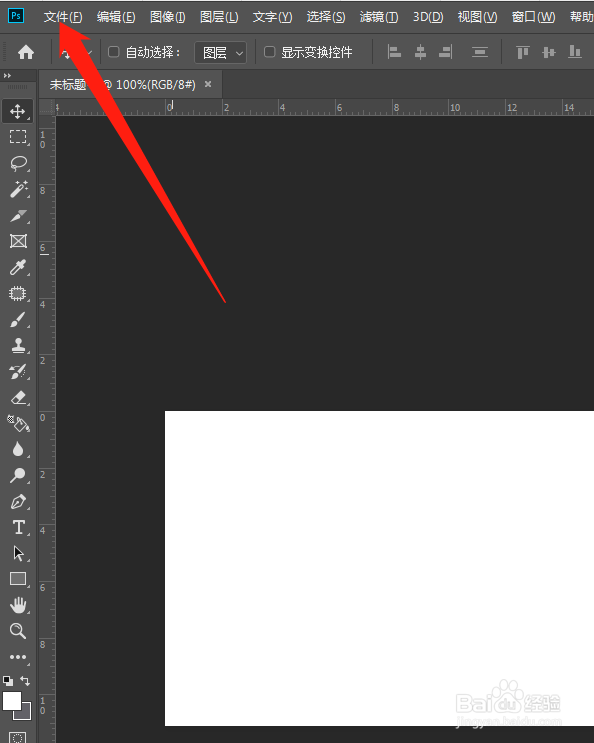Open the background color picker swatch
594x743 pixels.
click(x=25, y=713)
